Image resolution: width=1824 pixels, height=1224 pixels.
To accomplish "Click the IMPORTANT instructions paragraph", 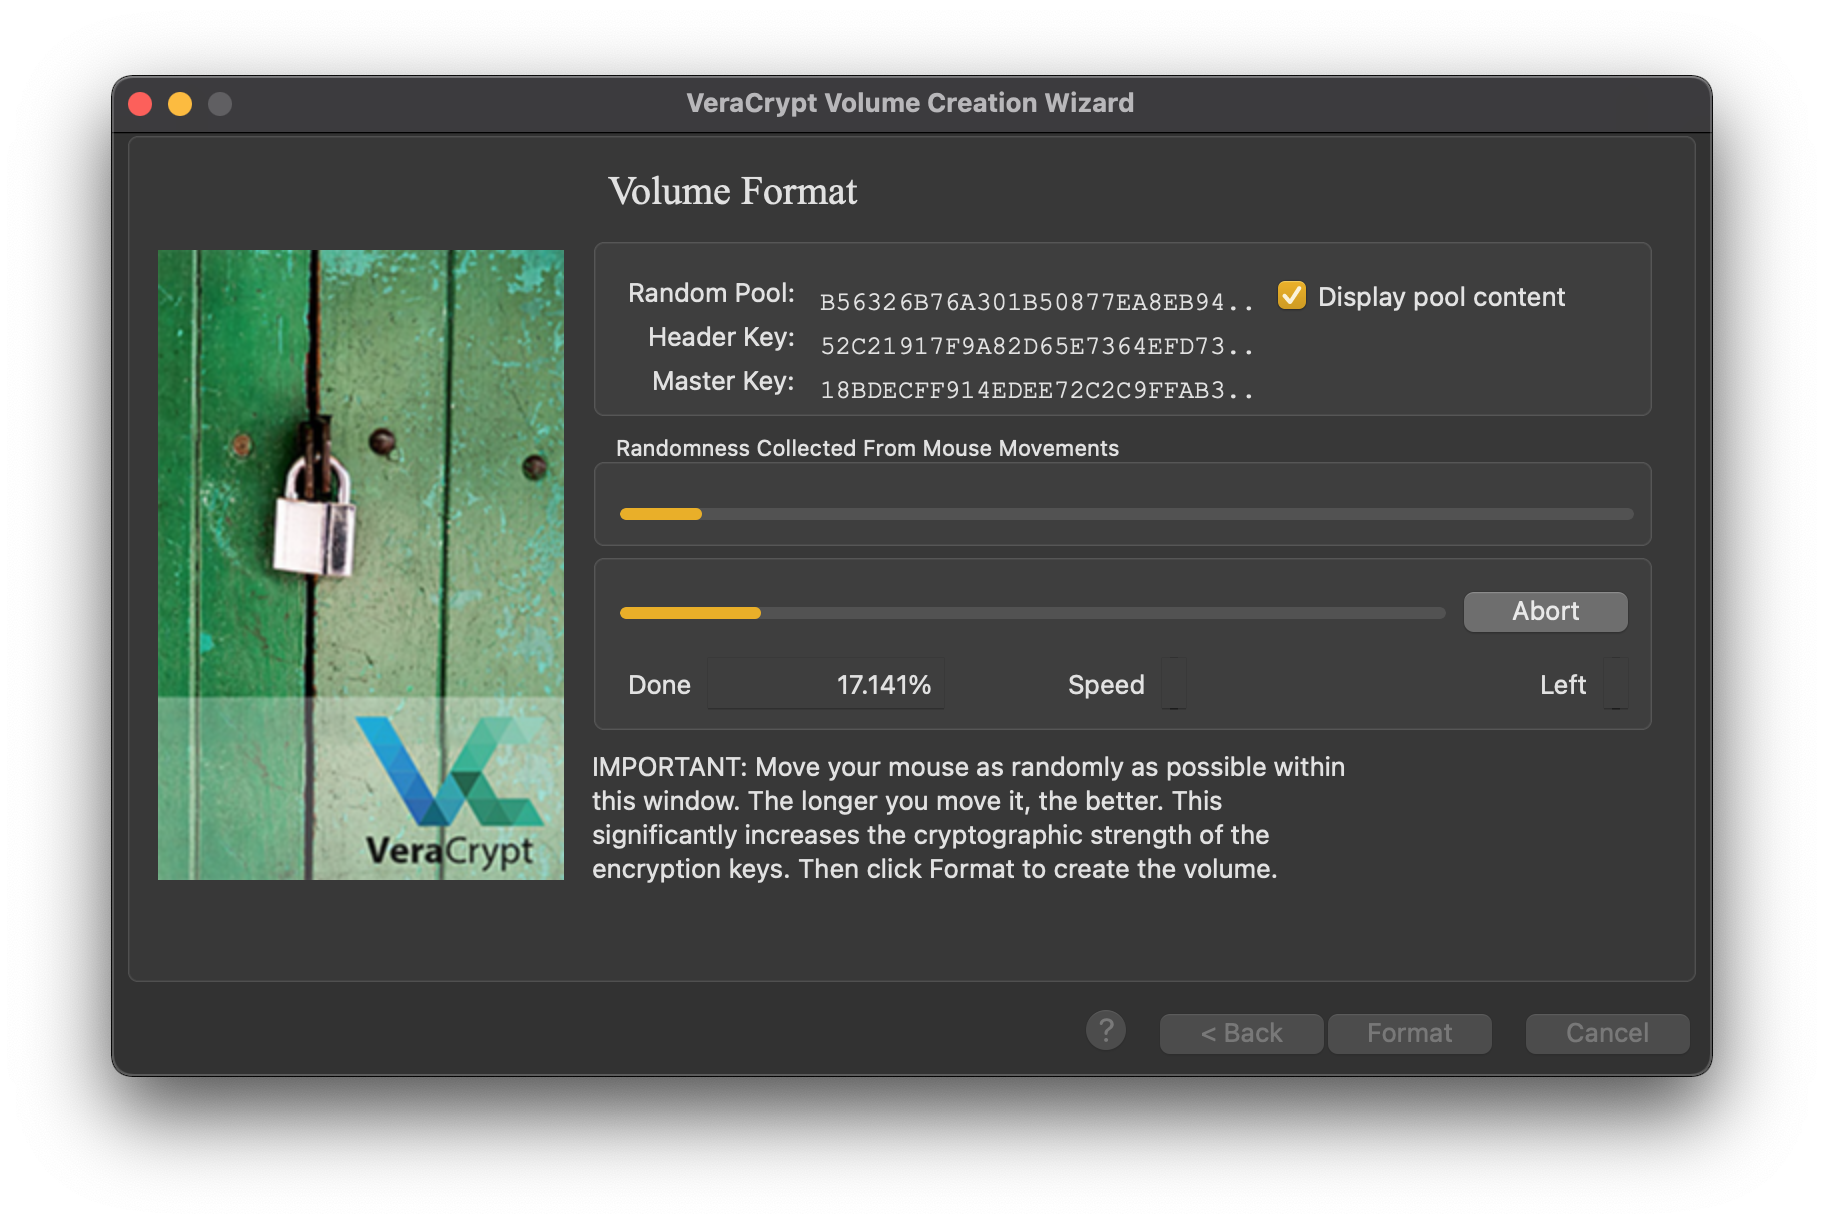I will pos(968,818).
